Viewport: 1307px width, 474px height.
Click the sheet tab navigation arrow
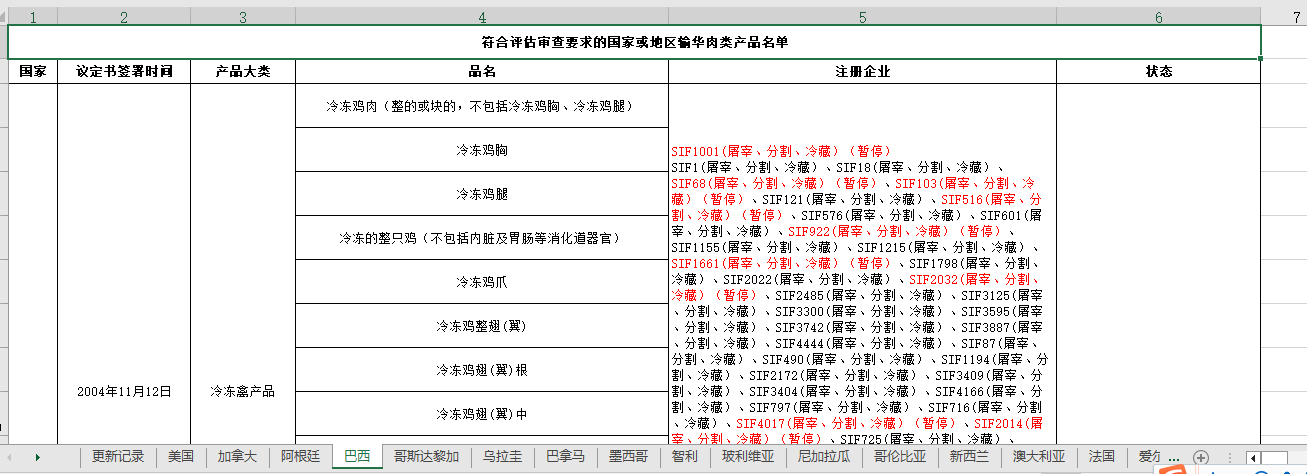click(38, 457)
